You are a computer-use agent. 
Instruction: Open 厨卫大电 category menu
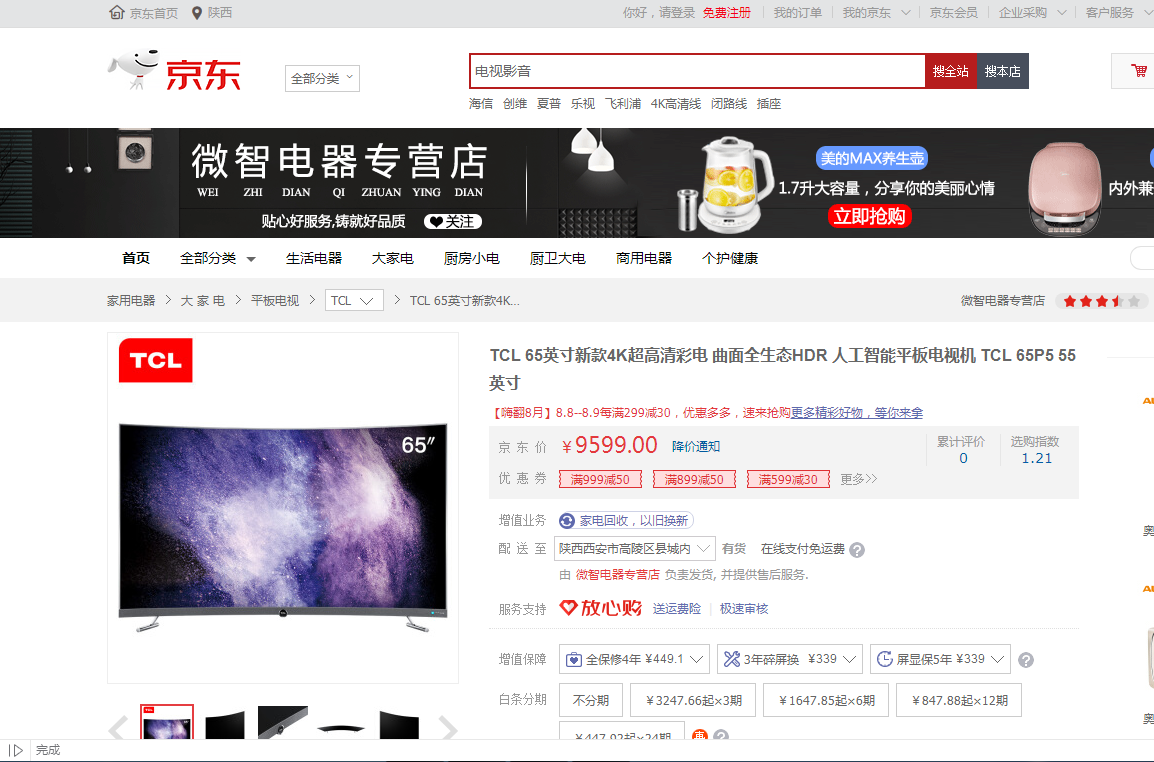click(x=558, y=258)
